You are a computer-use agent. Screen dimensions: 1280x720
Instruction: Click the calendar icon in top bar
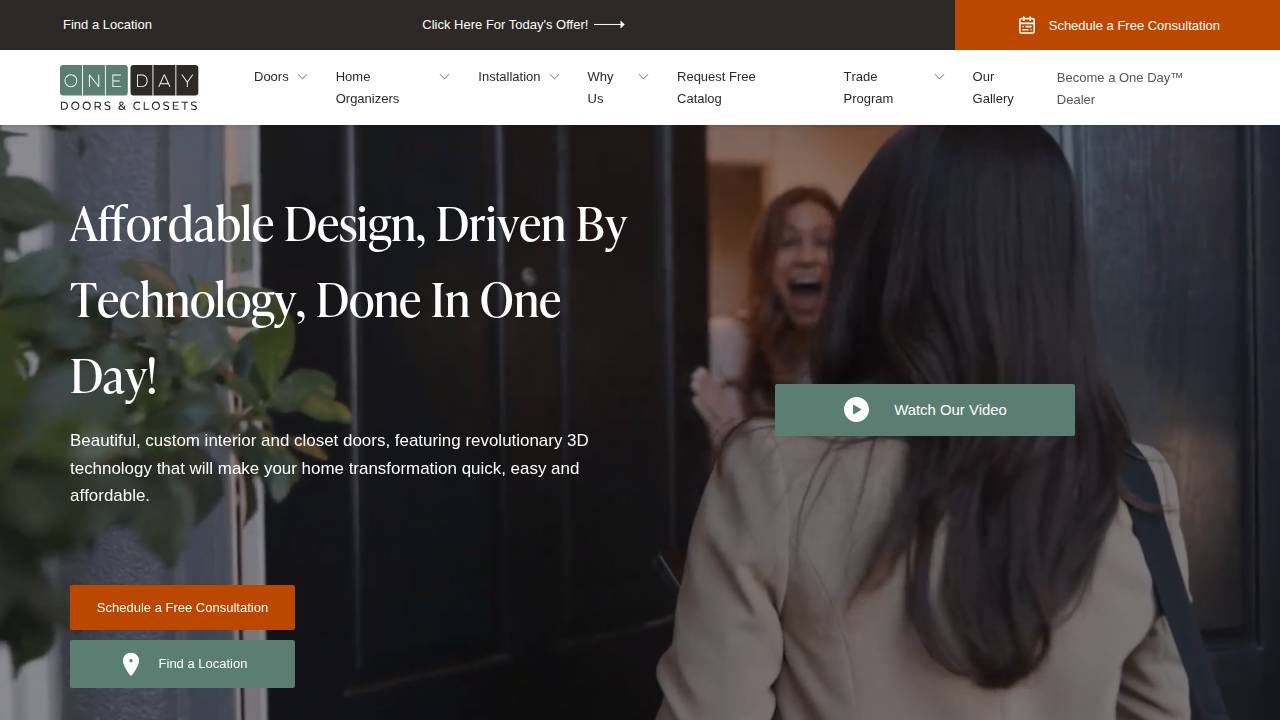pos(1027,25)
